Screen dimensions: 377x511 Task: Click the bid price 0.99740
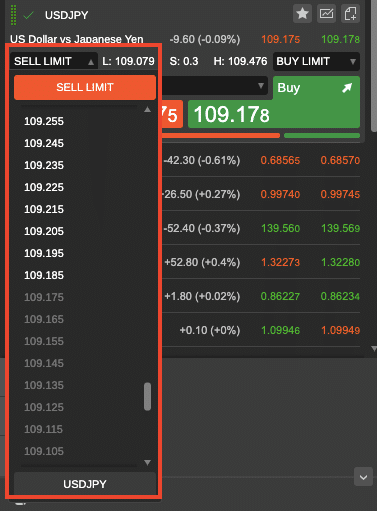tap(280, 194)
